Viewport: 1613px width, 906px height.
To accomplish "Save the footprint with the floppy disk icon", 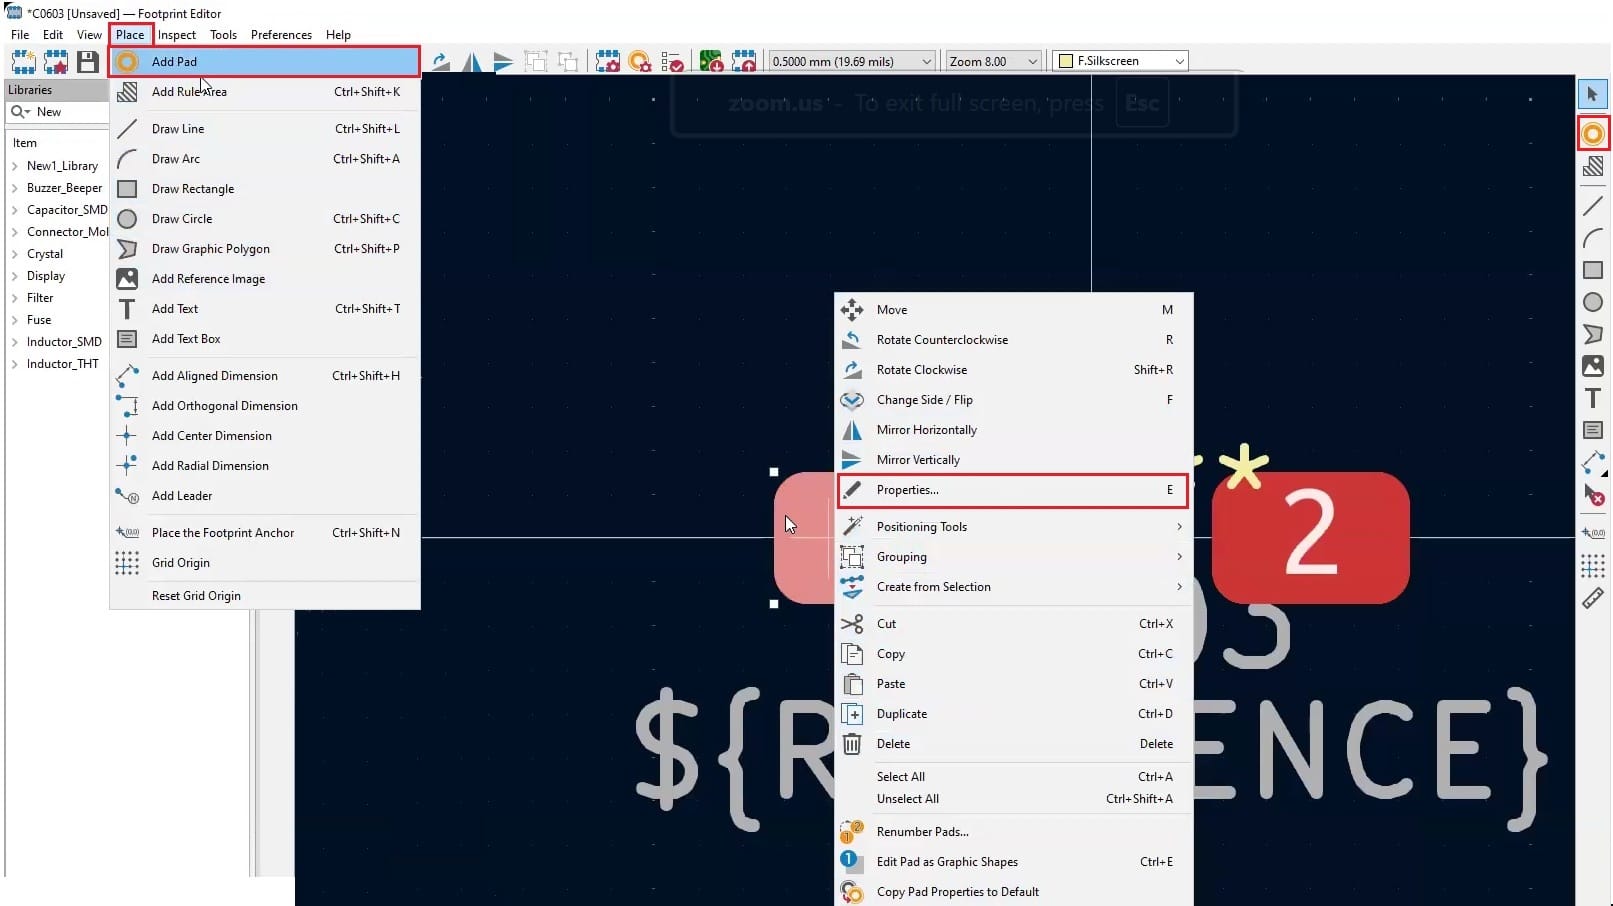I will click(x=88, y=62).
